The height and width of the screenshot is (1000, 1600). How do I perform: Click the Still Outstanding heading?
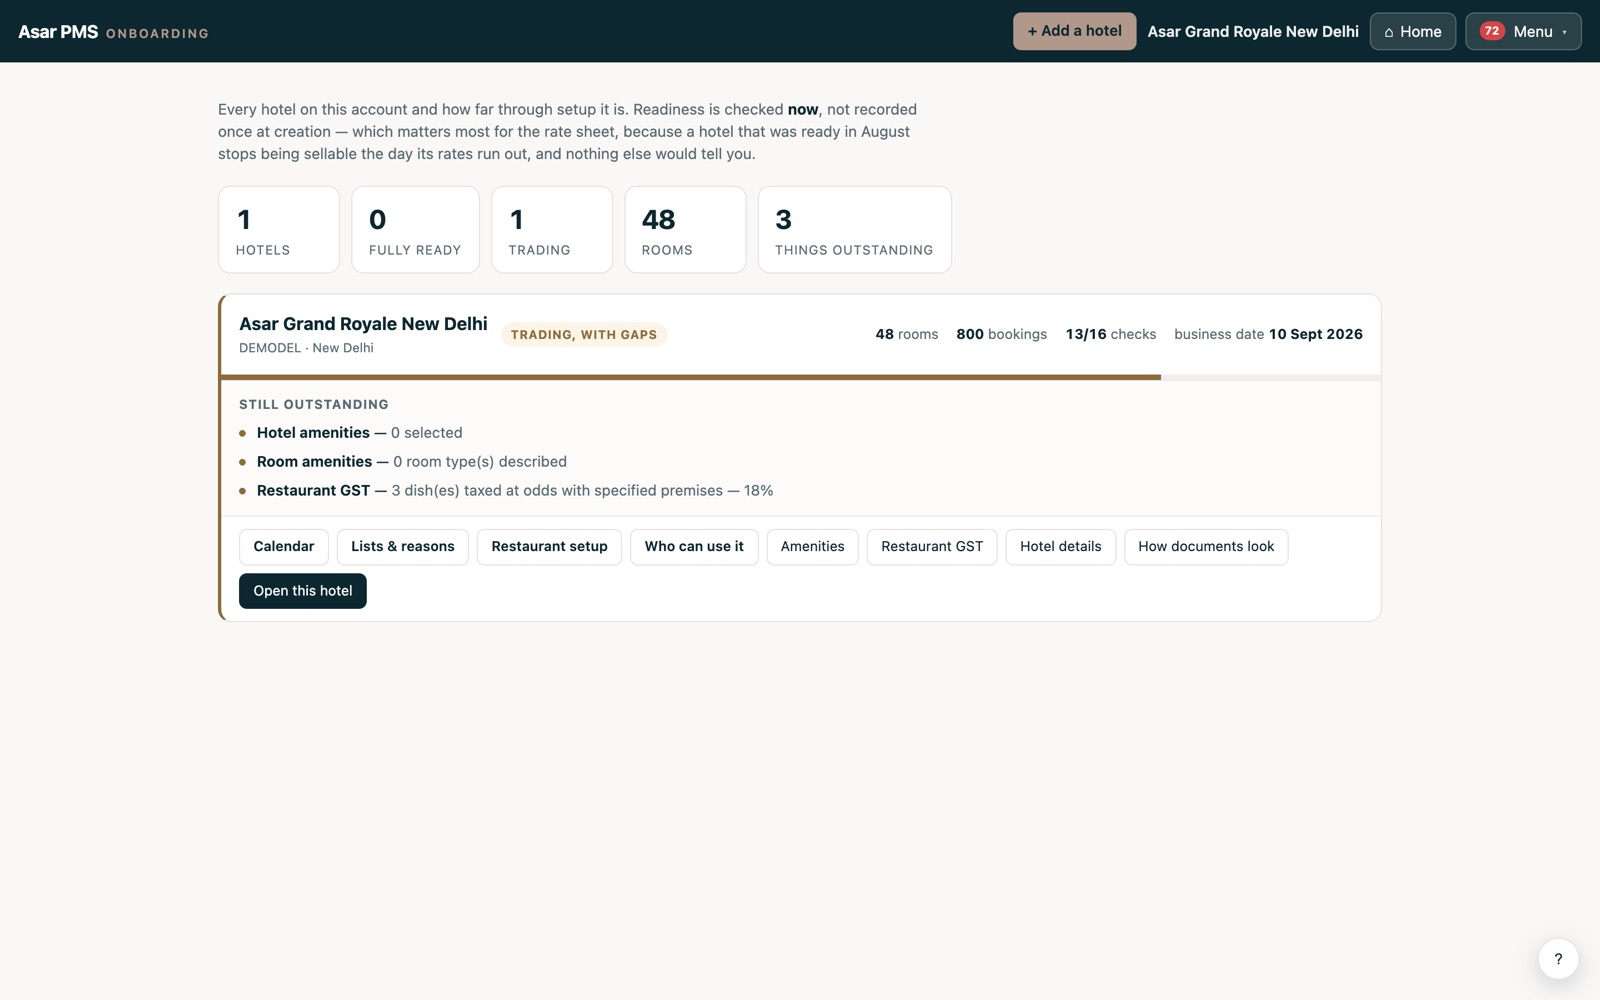314,405
